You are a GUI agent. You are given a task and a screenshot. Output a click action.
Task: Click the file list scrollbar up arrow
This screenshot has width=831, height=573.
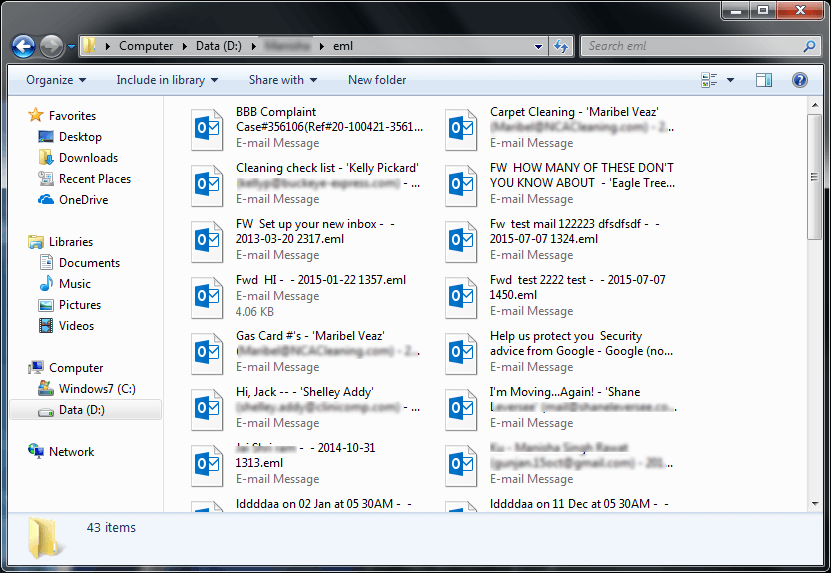point(815,105)
